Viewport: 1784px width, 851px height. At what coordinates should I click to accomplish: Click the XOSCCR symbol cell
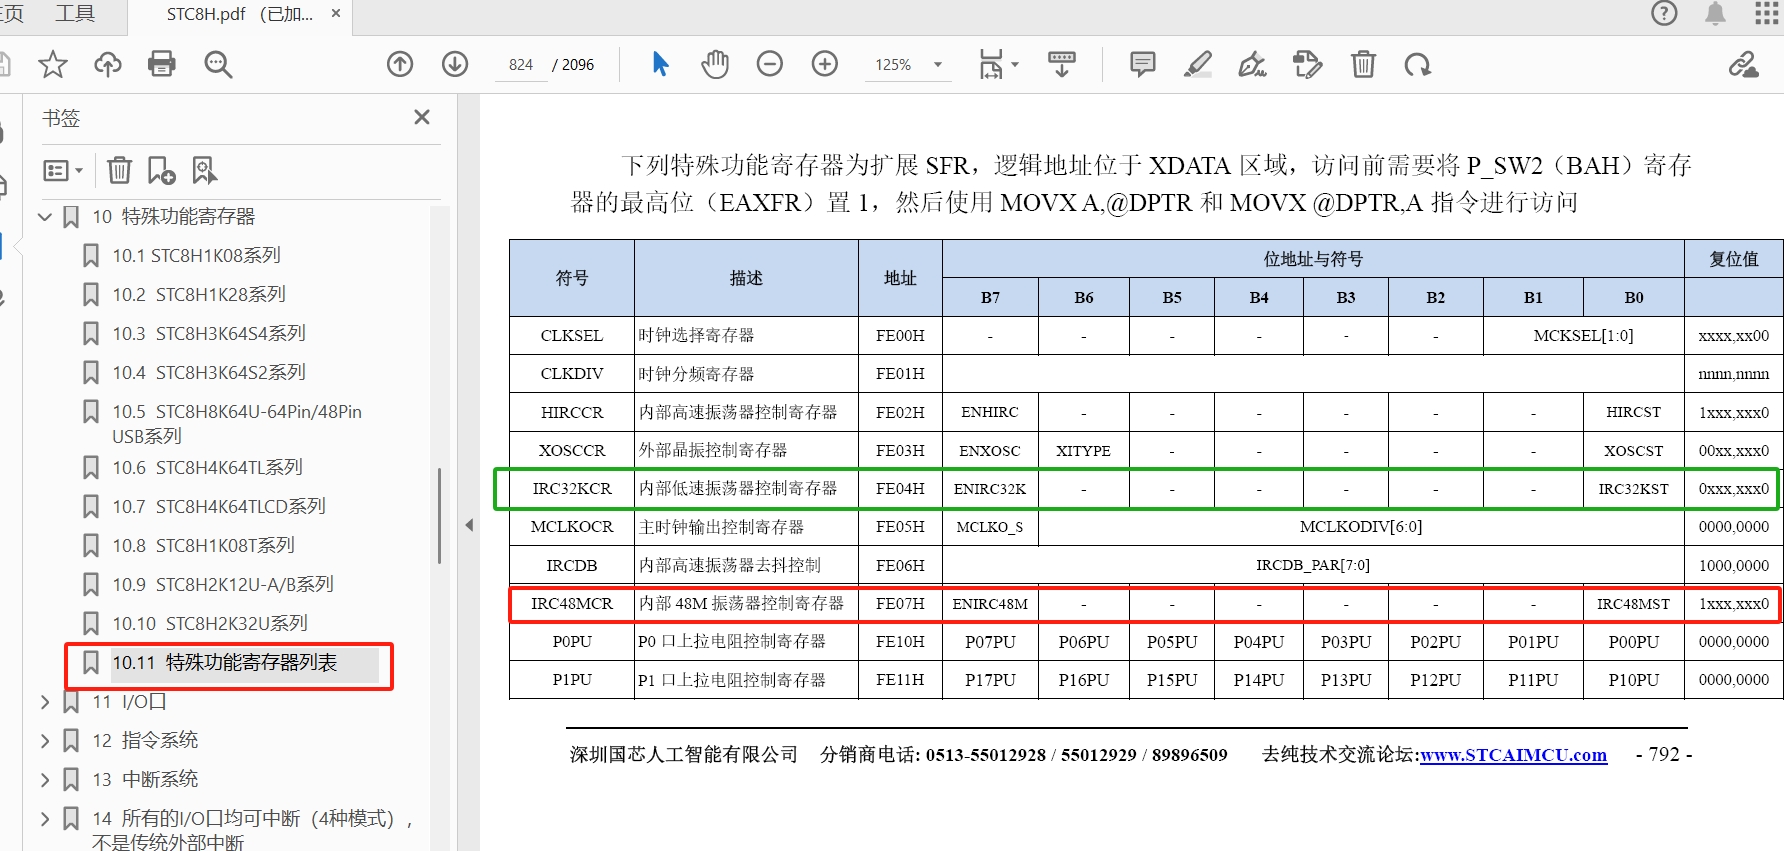[572, 451]
